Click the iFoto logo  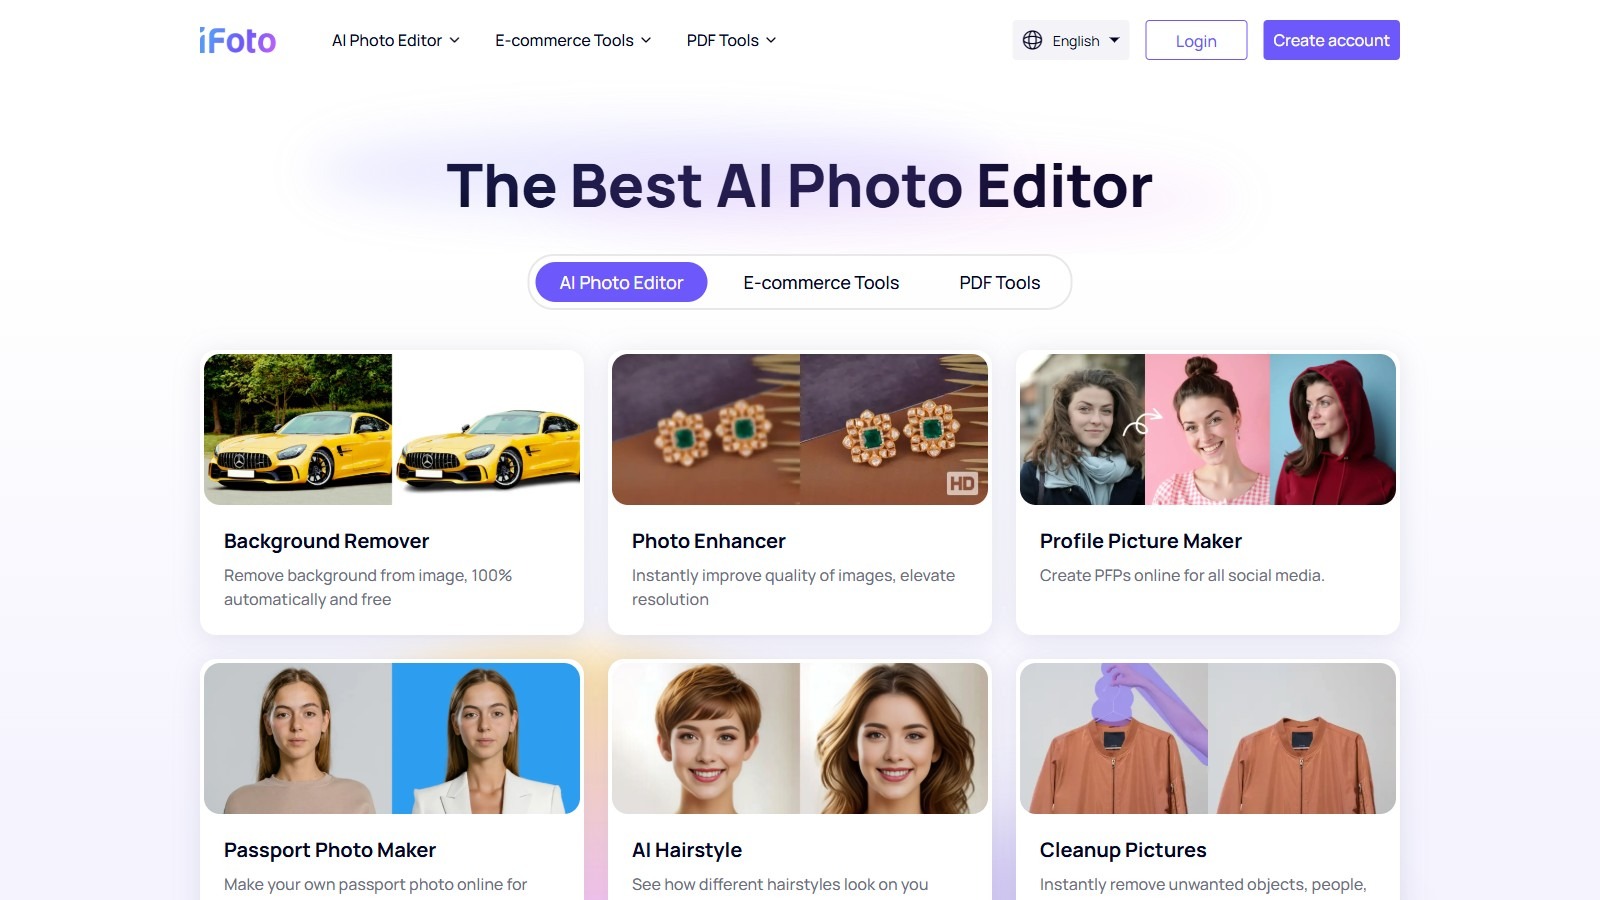pyautogui.click(x=237, y=40)
